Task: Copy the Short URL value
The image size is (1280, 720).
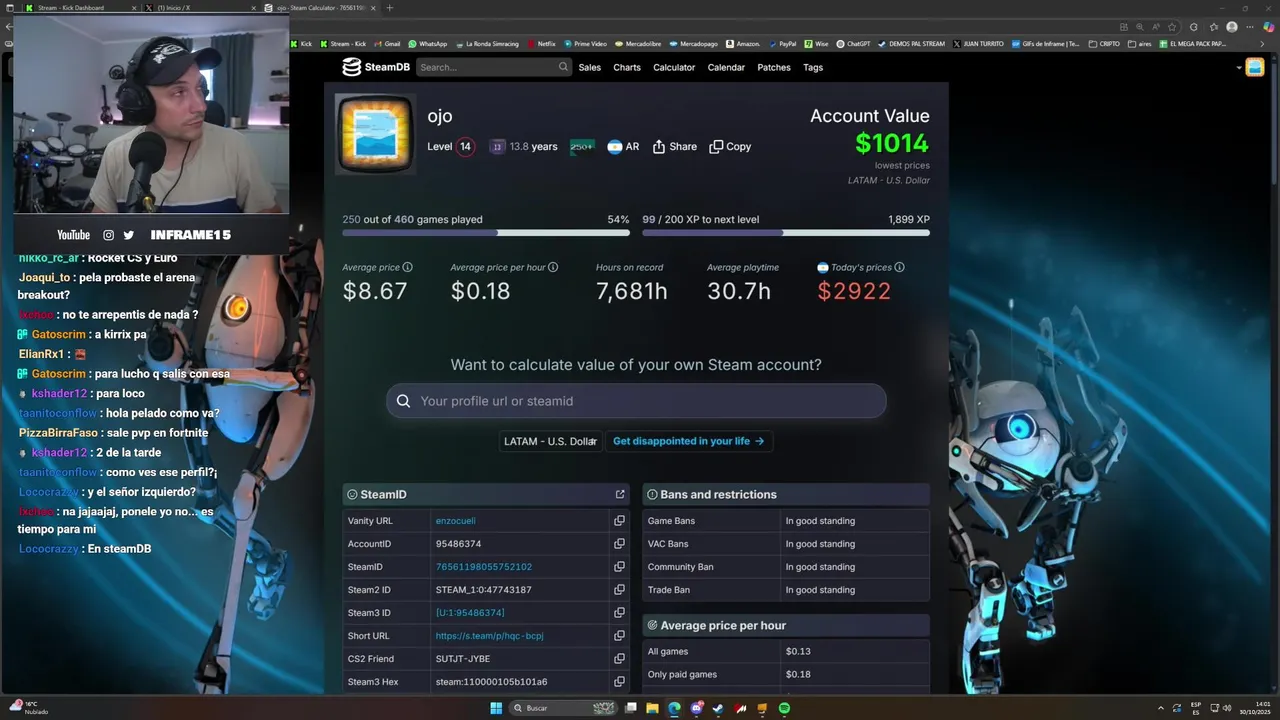Action: point(619,636)
